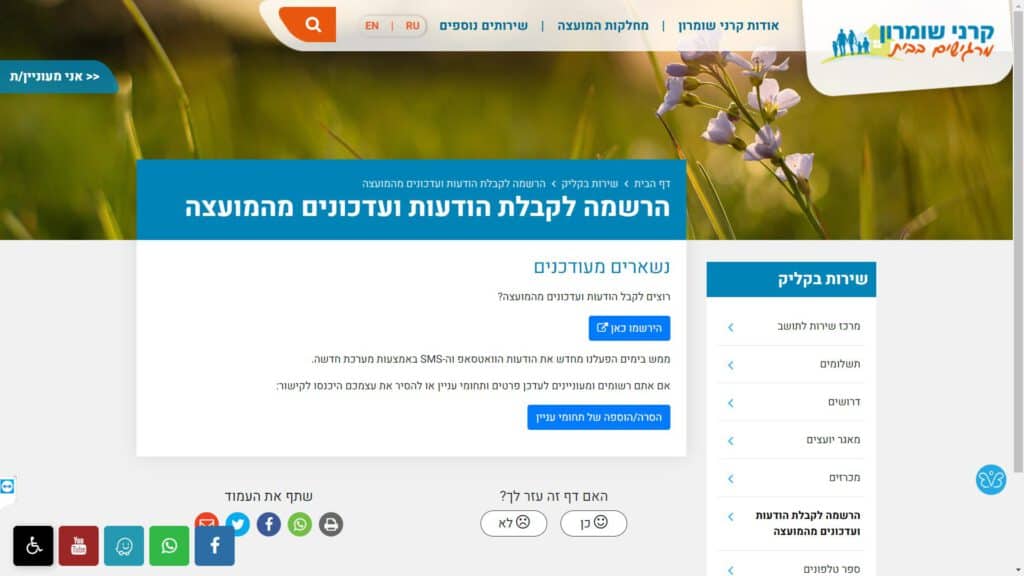
Task: Print page using the printer icon
Action: (331, 524)
